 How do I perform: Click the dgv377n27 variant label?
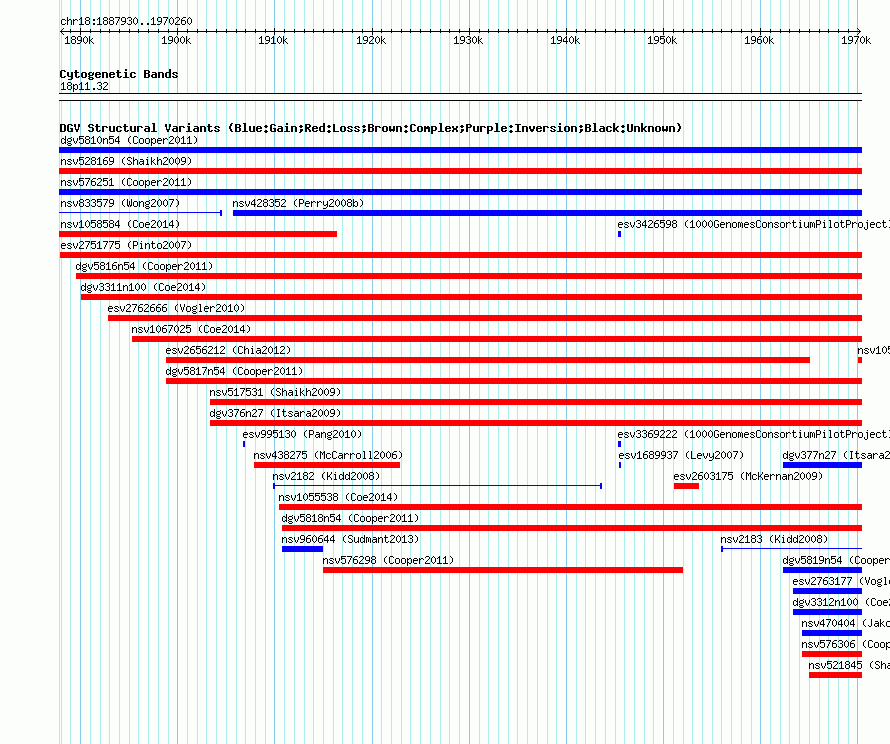(836, 455)
